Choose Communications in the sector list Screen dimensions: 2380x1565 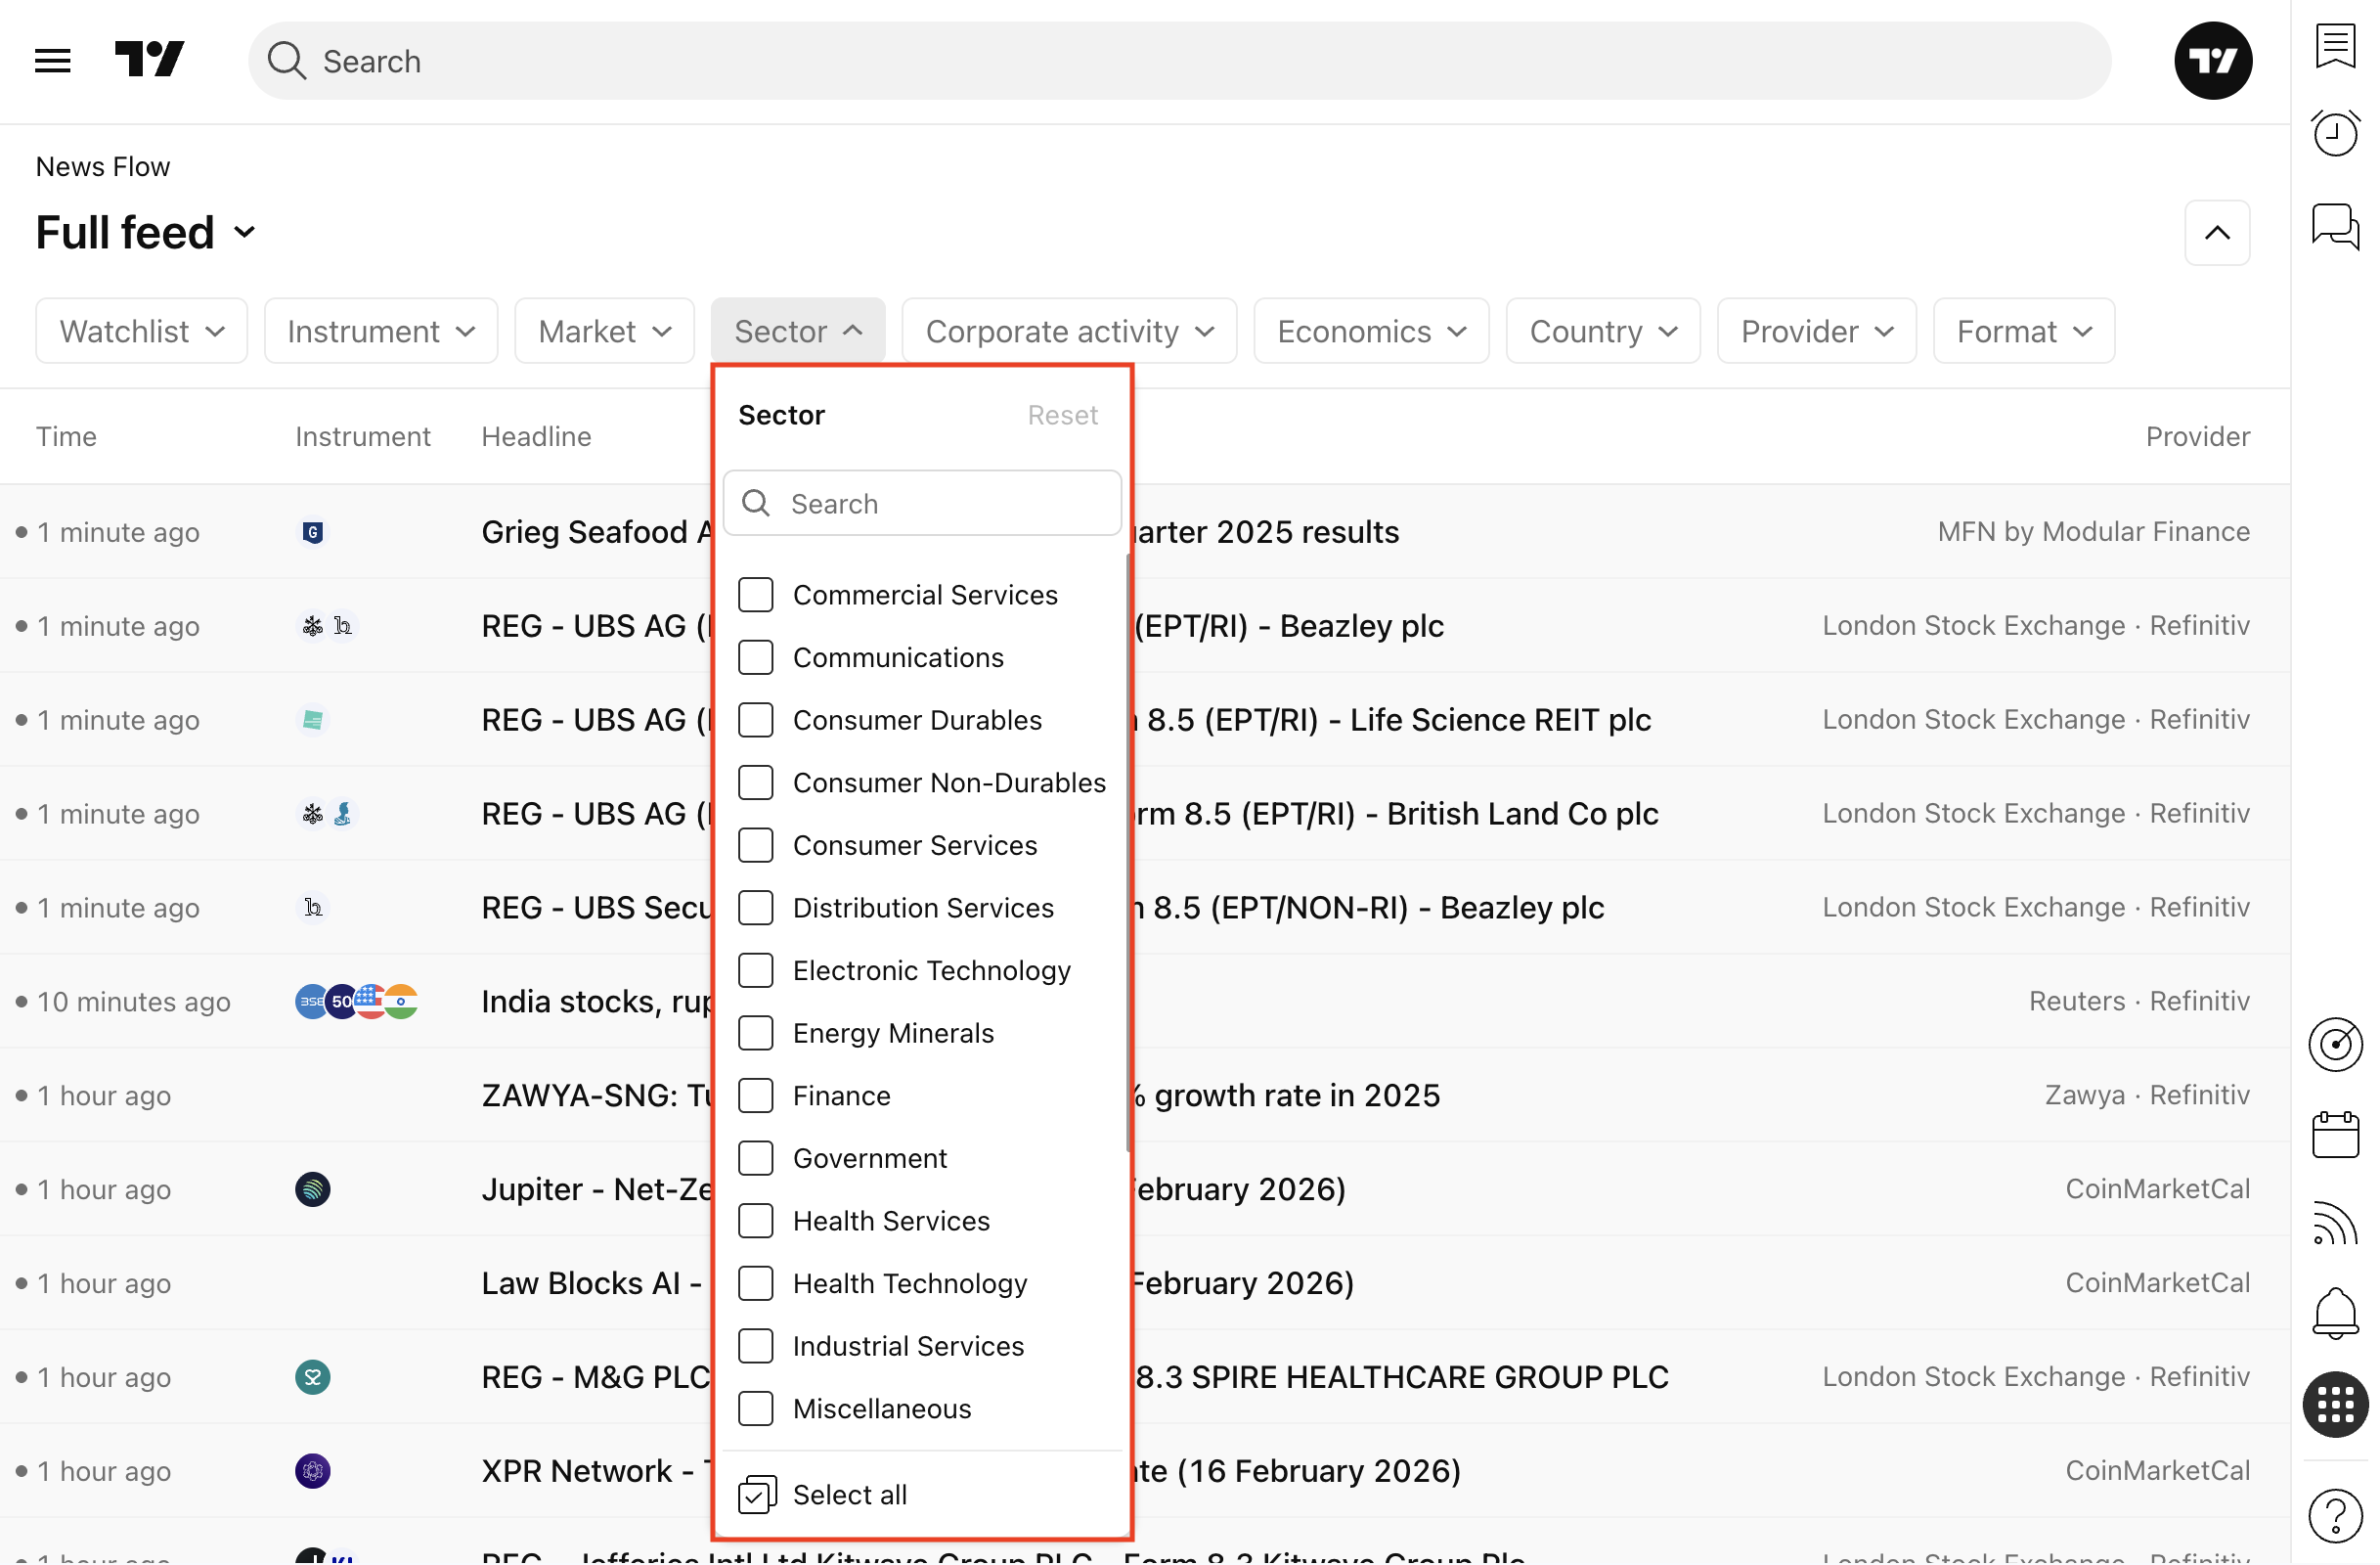pos(756,658)
